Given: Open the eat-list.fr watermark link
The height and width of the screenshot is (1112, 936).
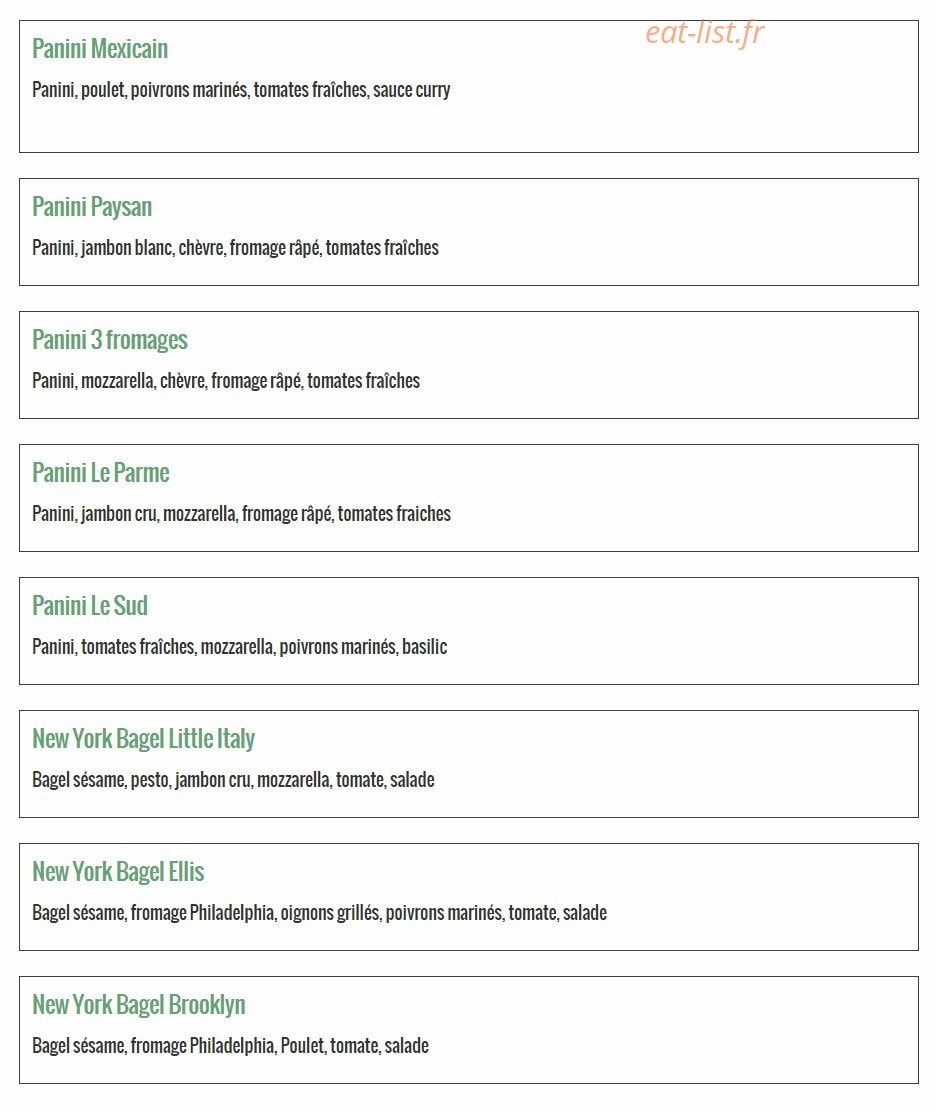Looking at the screenshot, I should click(x=705, y=33).
